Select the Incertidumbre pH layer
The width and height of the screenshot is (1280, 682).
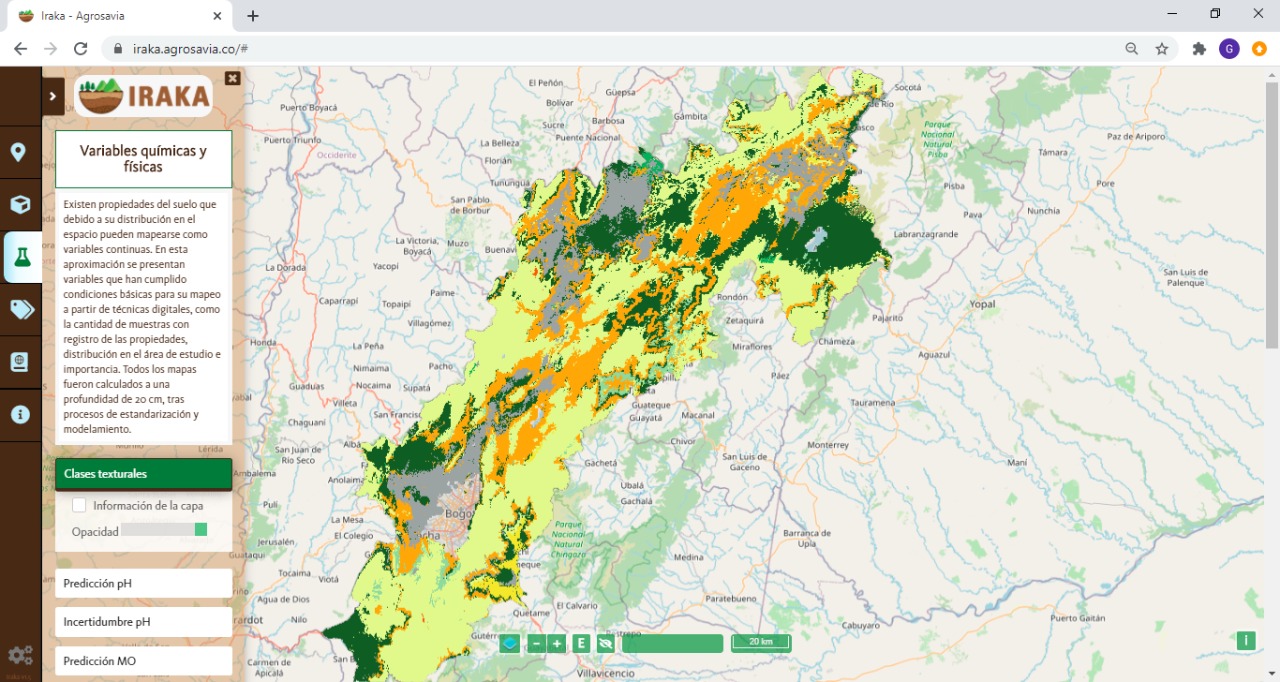(x=143, y=622)
